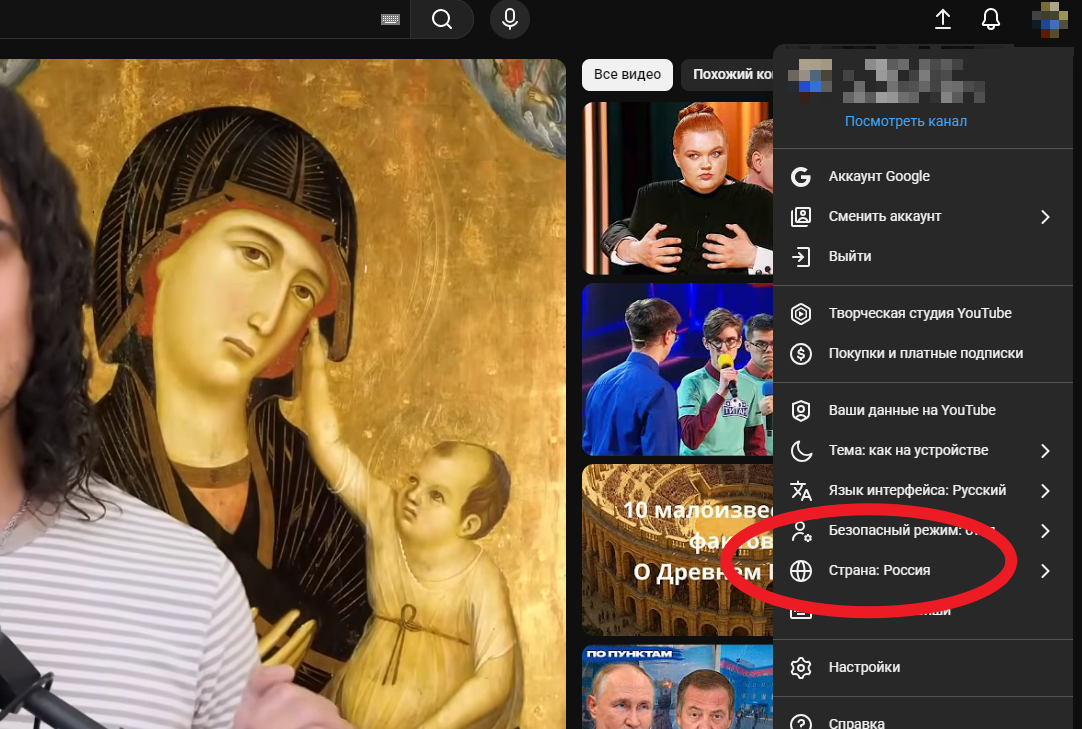
Task: Click the globe country icon
Action: [x=800, y=571]
